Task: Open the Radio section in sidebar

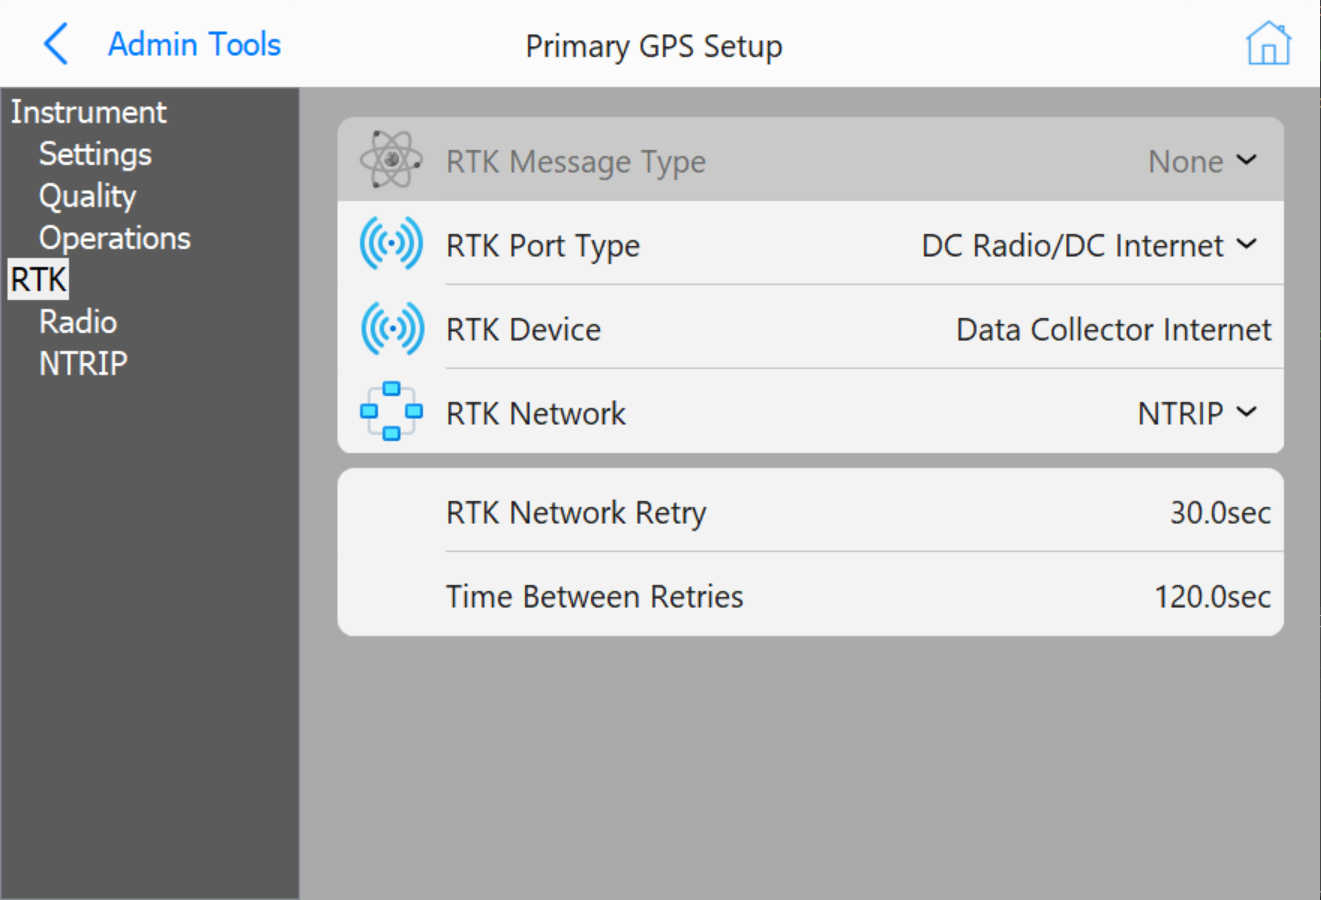Action: pos(78,322)
